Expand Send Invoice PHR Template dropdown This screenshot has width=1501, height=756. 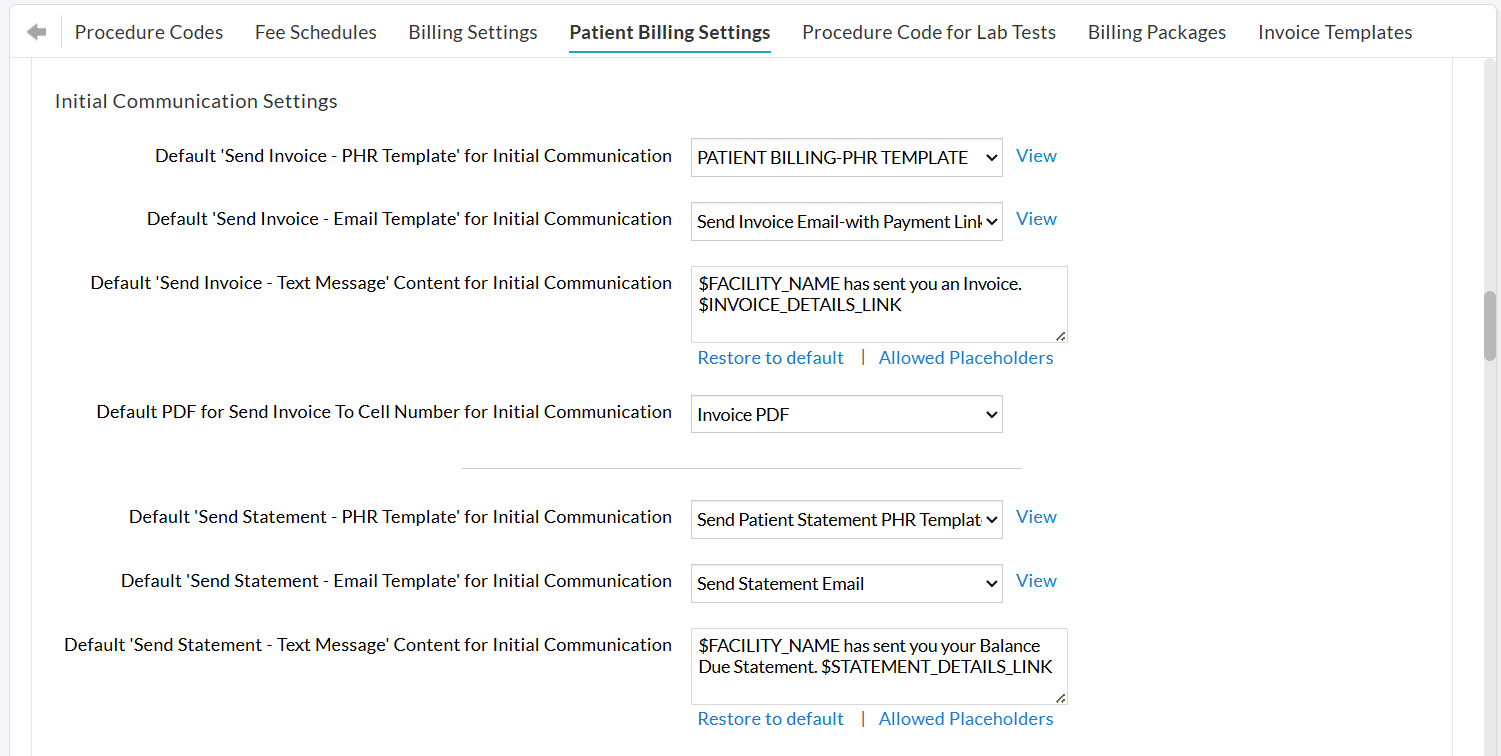click(846, 157)
